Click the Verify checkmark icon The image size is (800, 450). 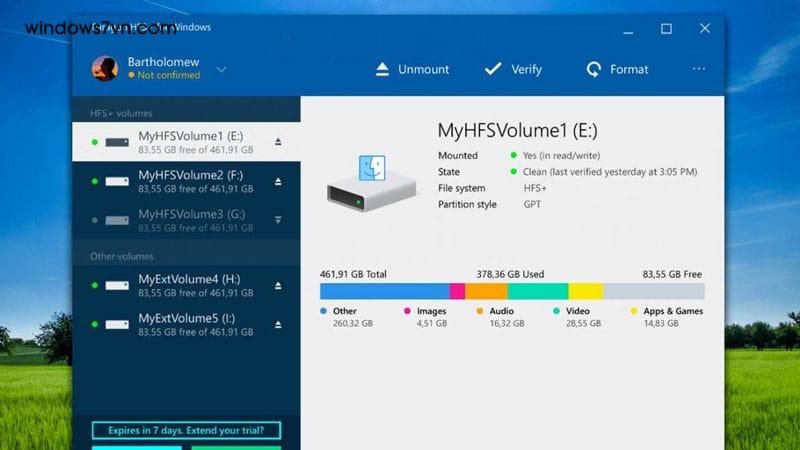[492, 69]
